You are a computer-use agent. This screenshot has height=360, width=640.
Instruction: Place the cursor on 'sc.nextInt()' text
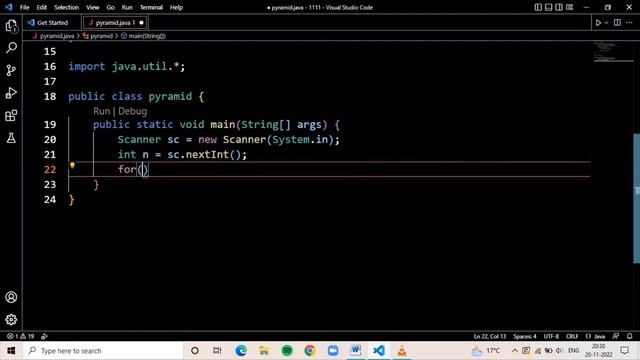pyautogui.click(x=204, y=155)
